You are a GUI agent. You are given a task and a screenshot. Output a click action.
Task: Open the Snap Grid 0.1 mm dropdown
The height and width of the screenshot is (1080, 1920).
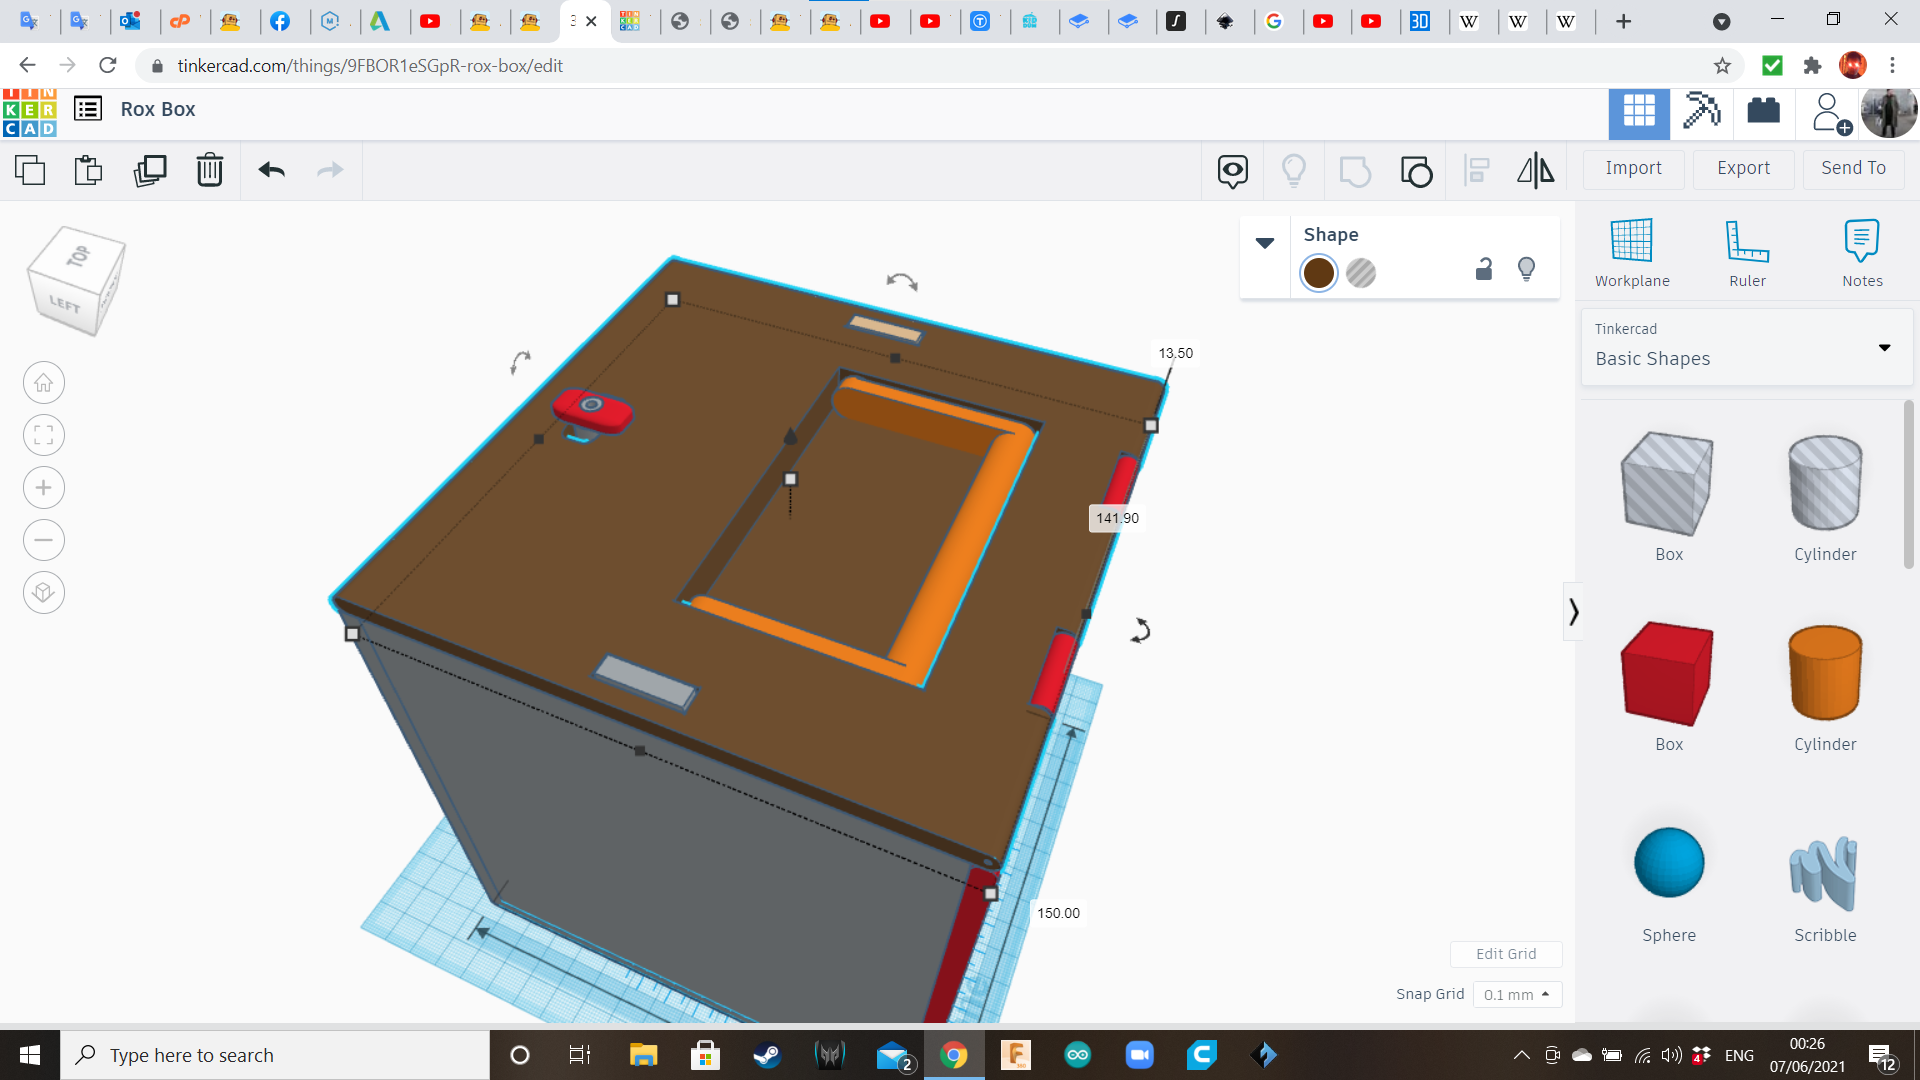pyautogui.click(x=1516, y=995)
